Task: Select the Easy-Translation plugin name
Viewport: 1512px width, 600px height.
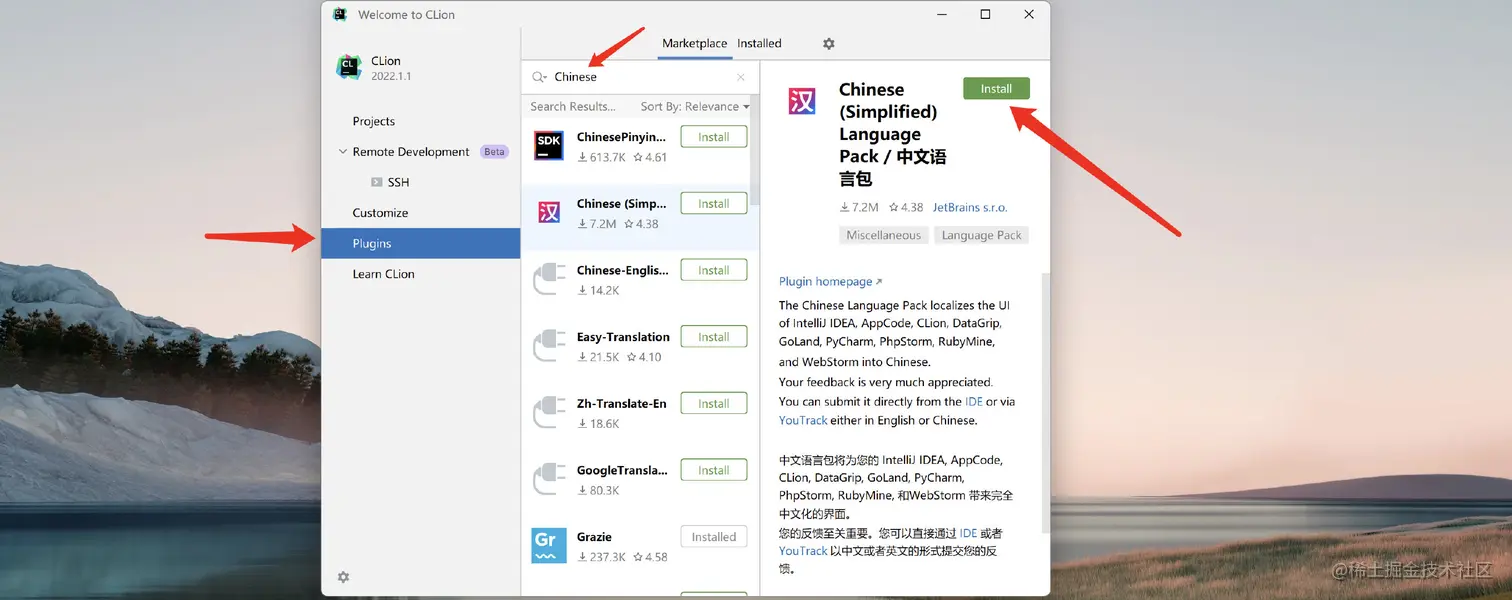Action: (623, 338)
